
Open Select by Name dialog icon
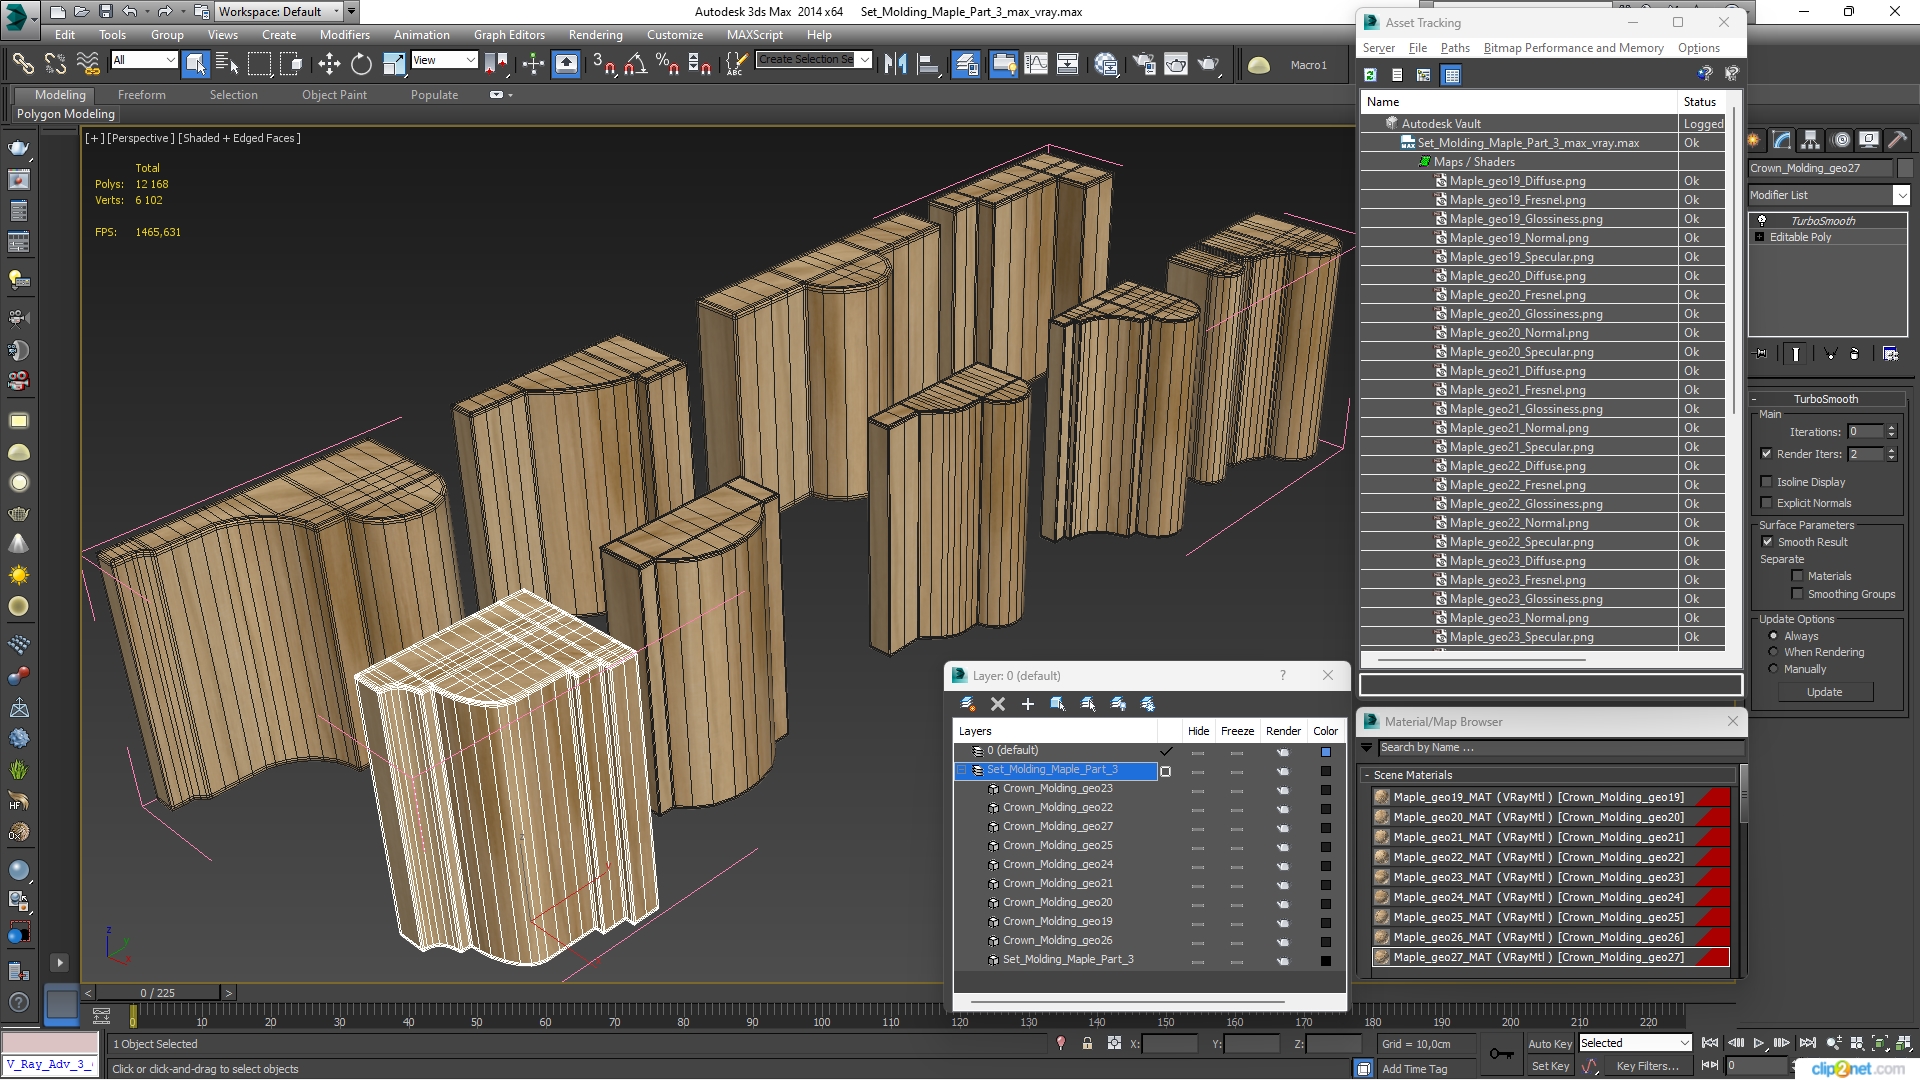(227, 64)
